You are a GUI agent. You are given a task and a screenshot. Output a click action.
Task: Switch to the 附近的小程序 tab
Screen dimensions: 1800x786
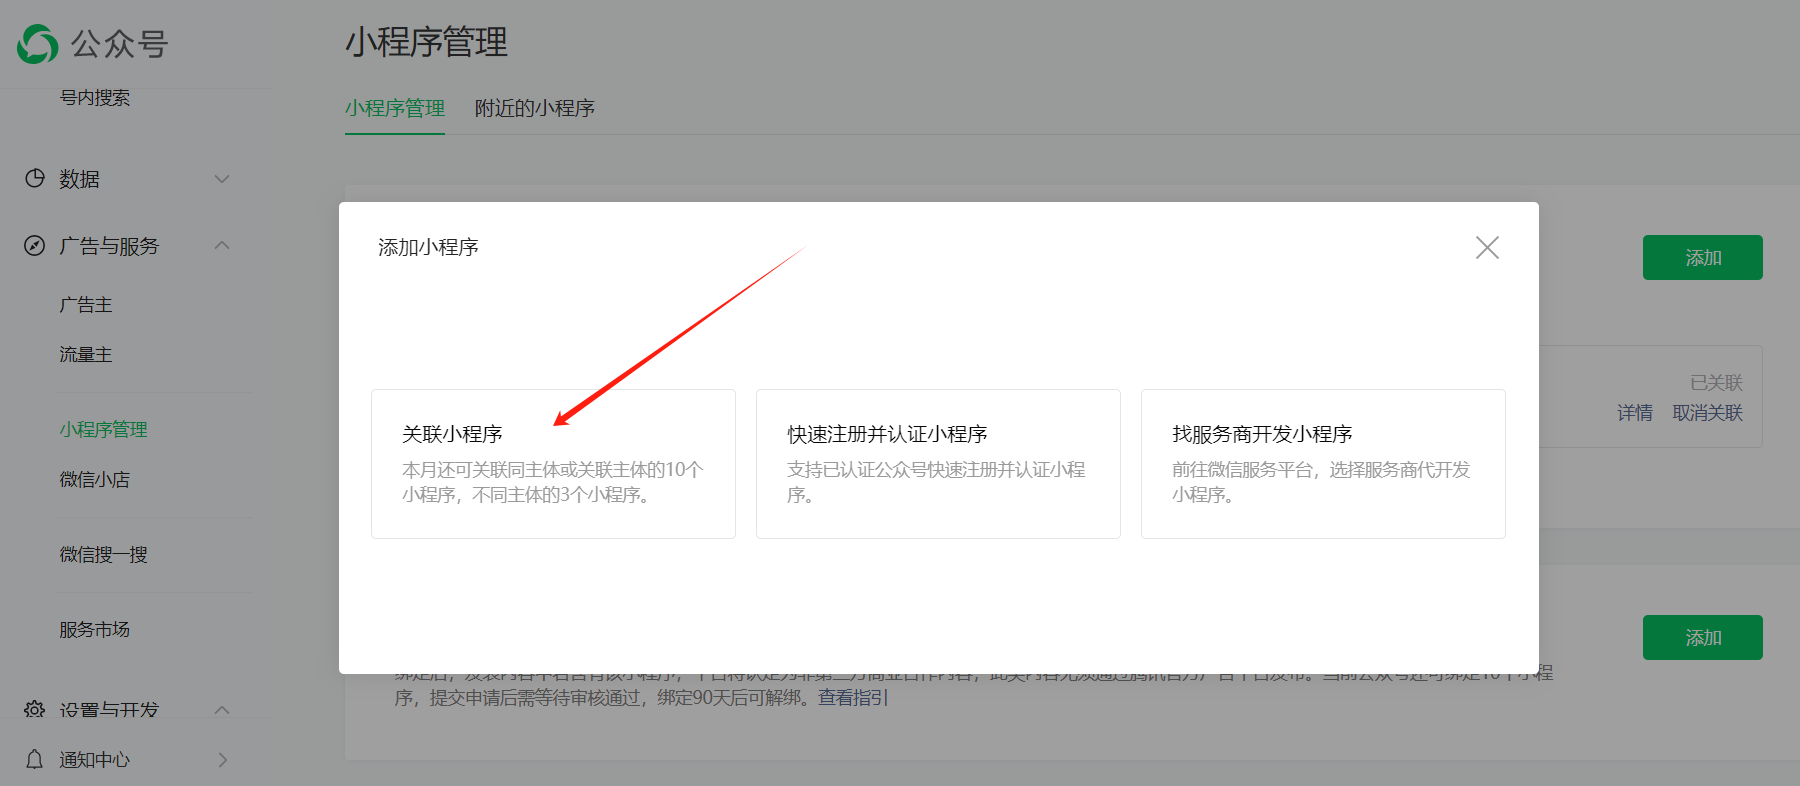[x=535, y=108]
